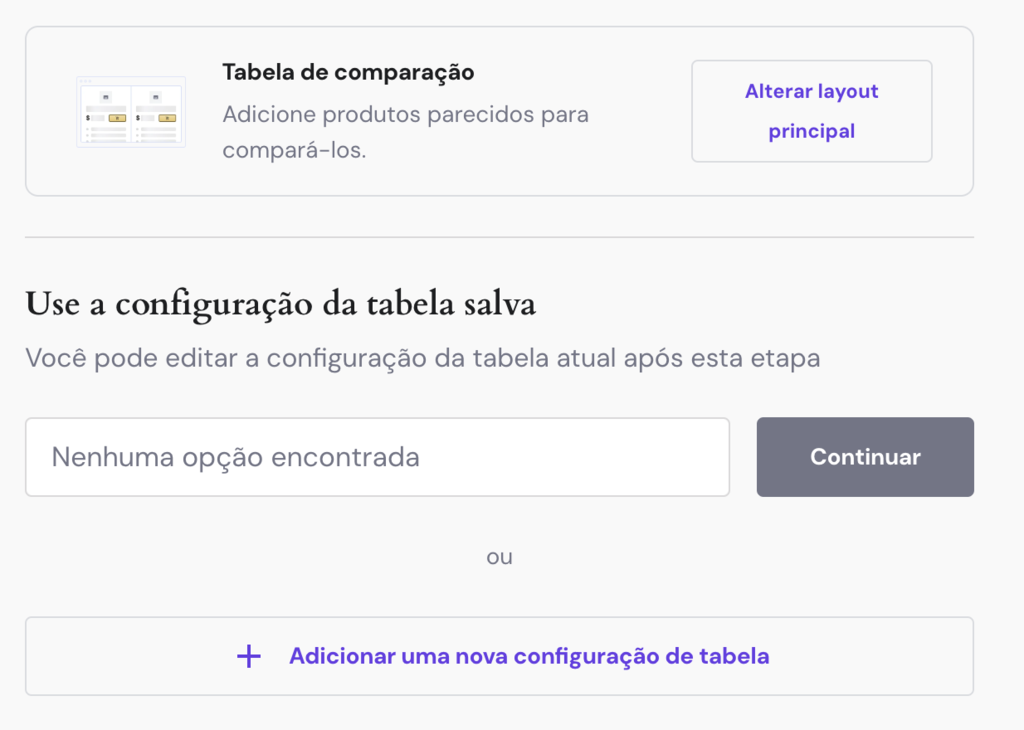
Task: Click the comparison table layout preview icon
Action: [130, 110]
